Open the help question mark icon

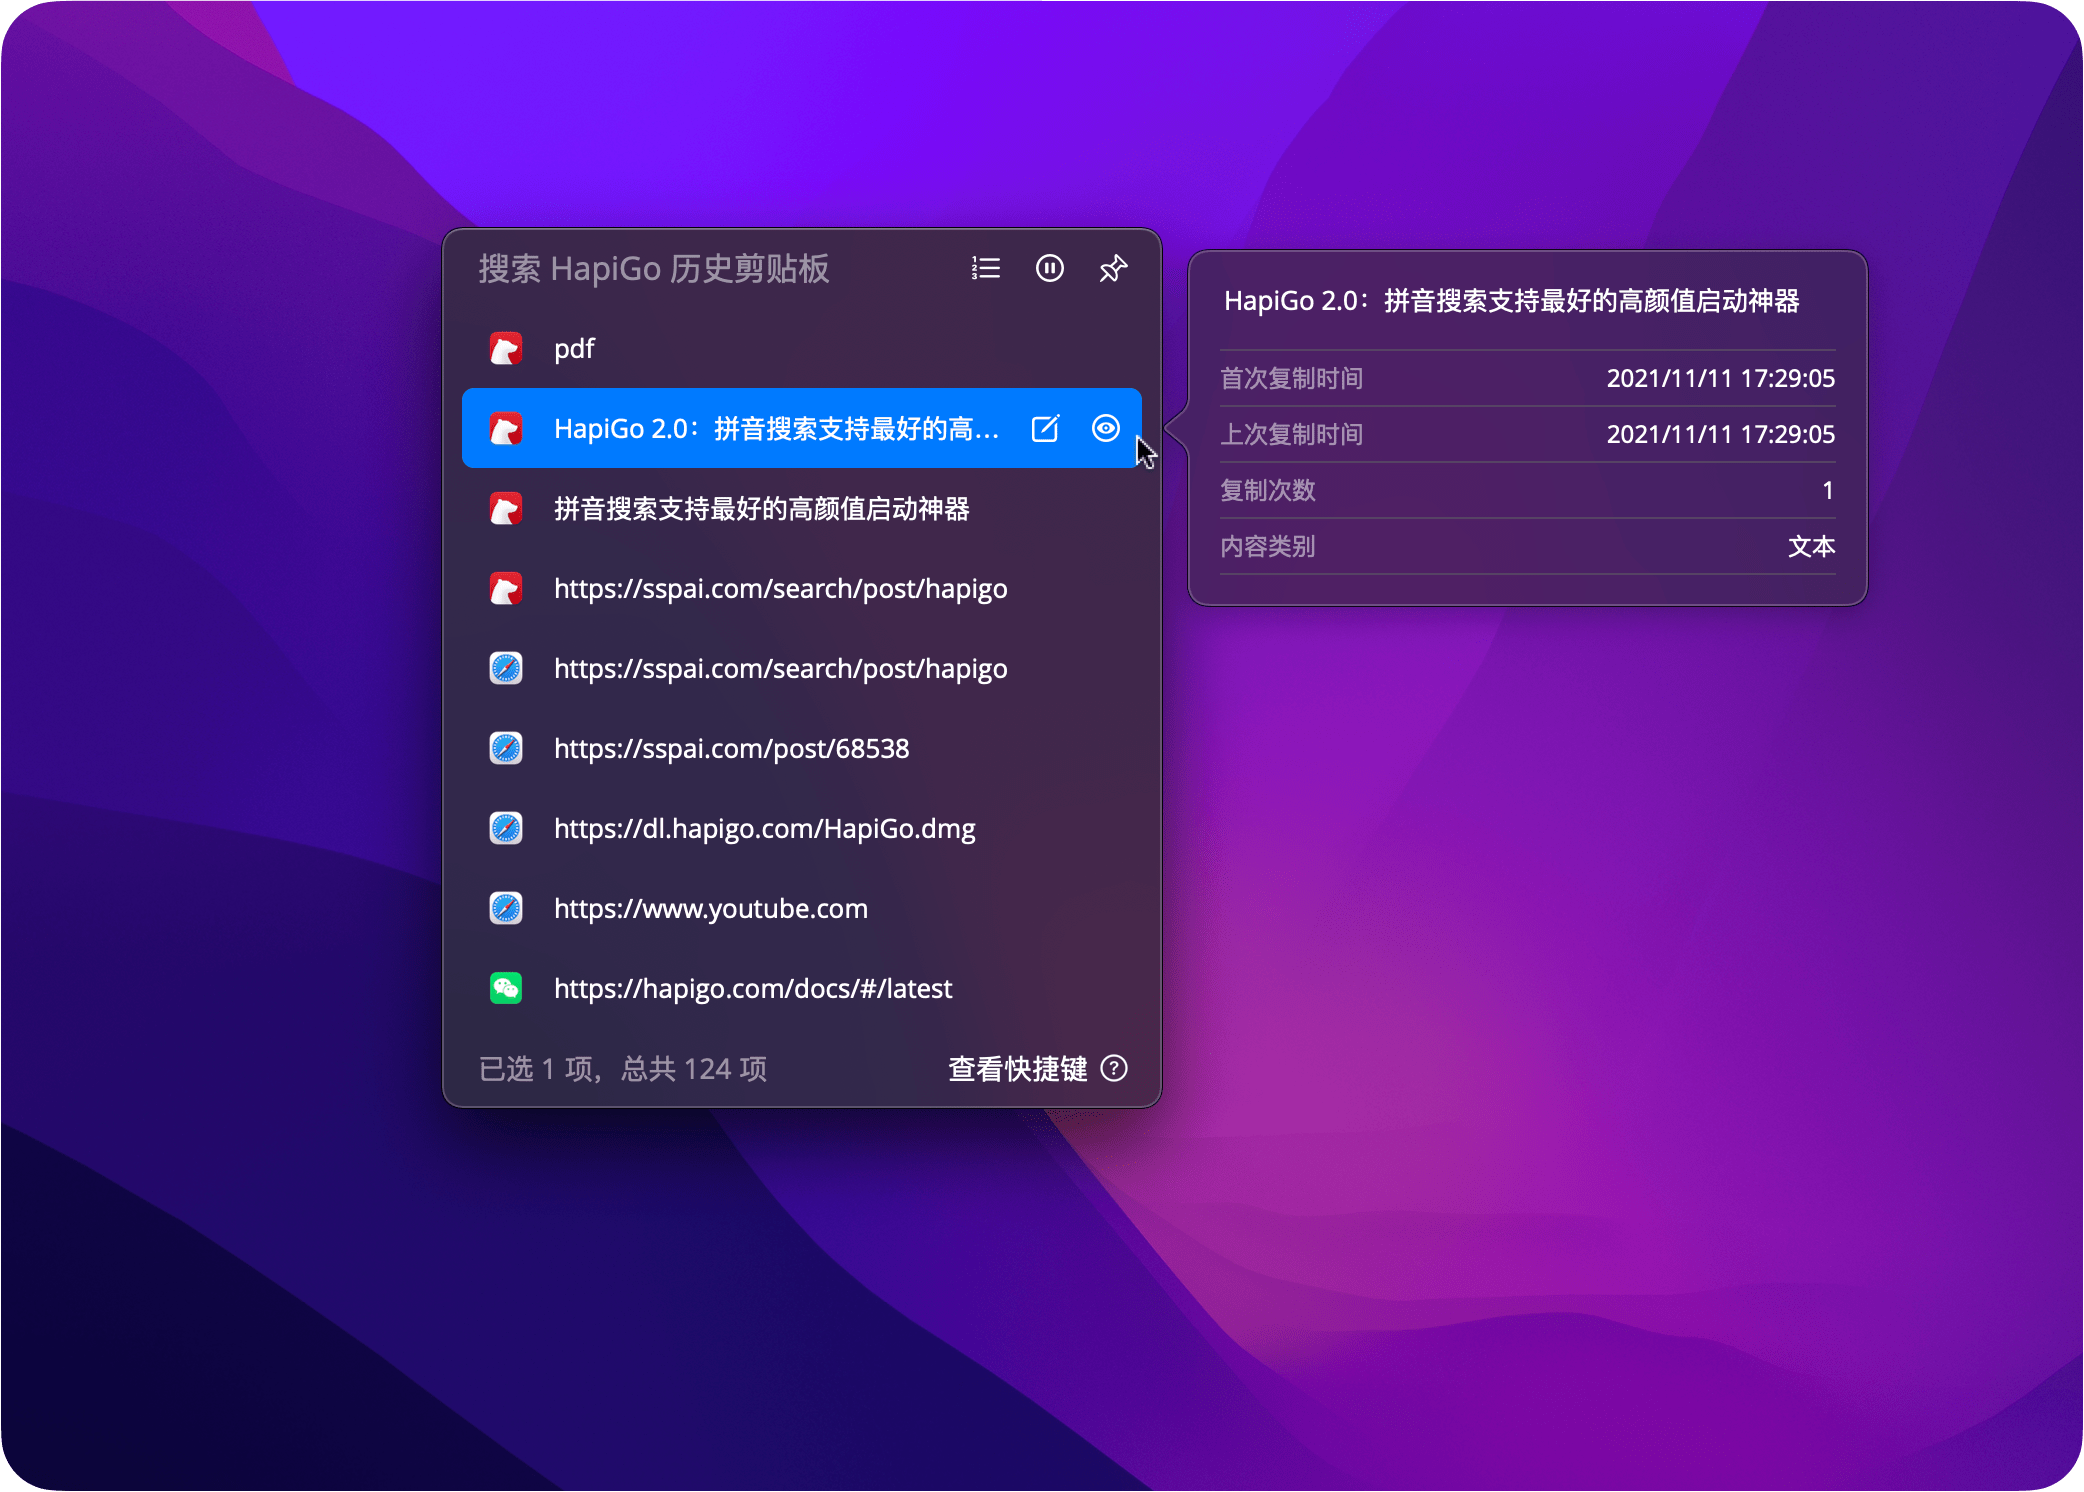[1114, 1068]
